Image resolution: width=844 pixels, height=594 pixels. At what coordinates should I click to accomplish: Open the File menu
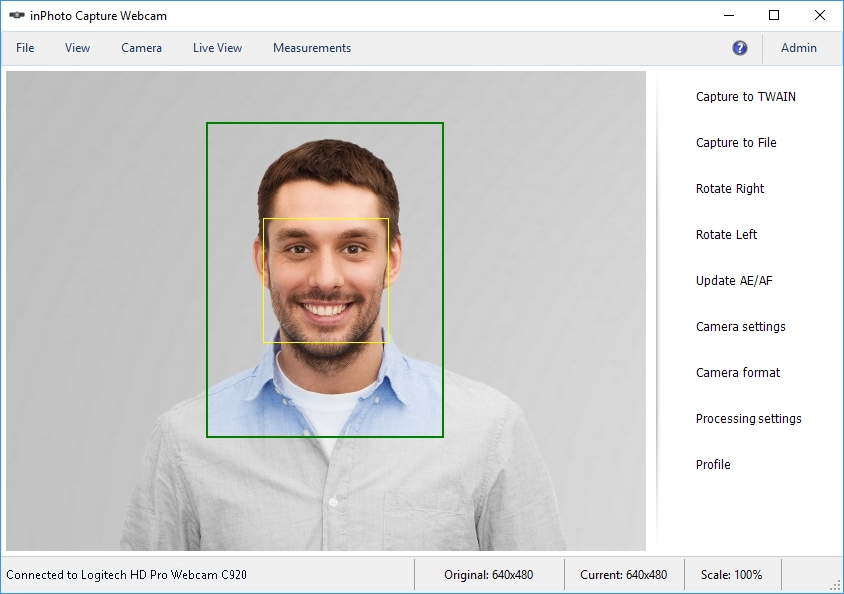tap(25, 48)
